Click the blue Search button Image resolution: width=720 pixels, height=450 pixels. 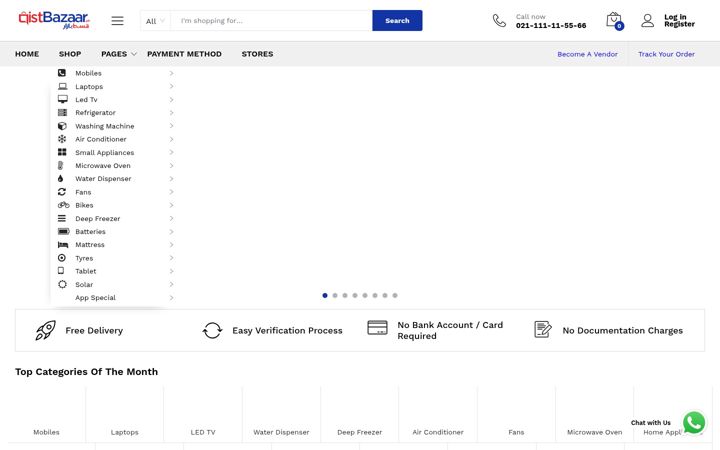[x=397, y=21]
